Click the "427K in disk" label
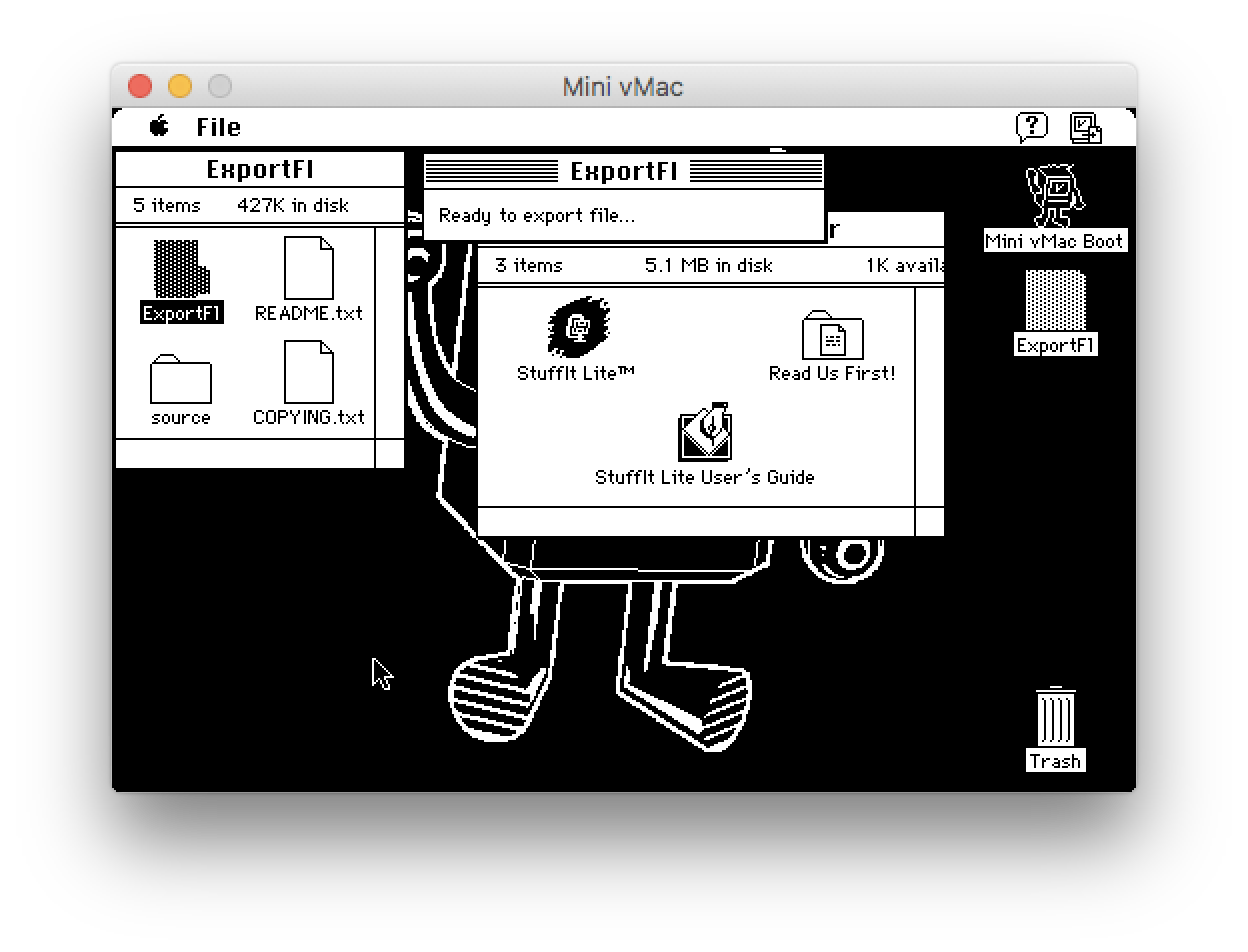Screen dimensions: 1248x952 click(293, 205)
